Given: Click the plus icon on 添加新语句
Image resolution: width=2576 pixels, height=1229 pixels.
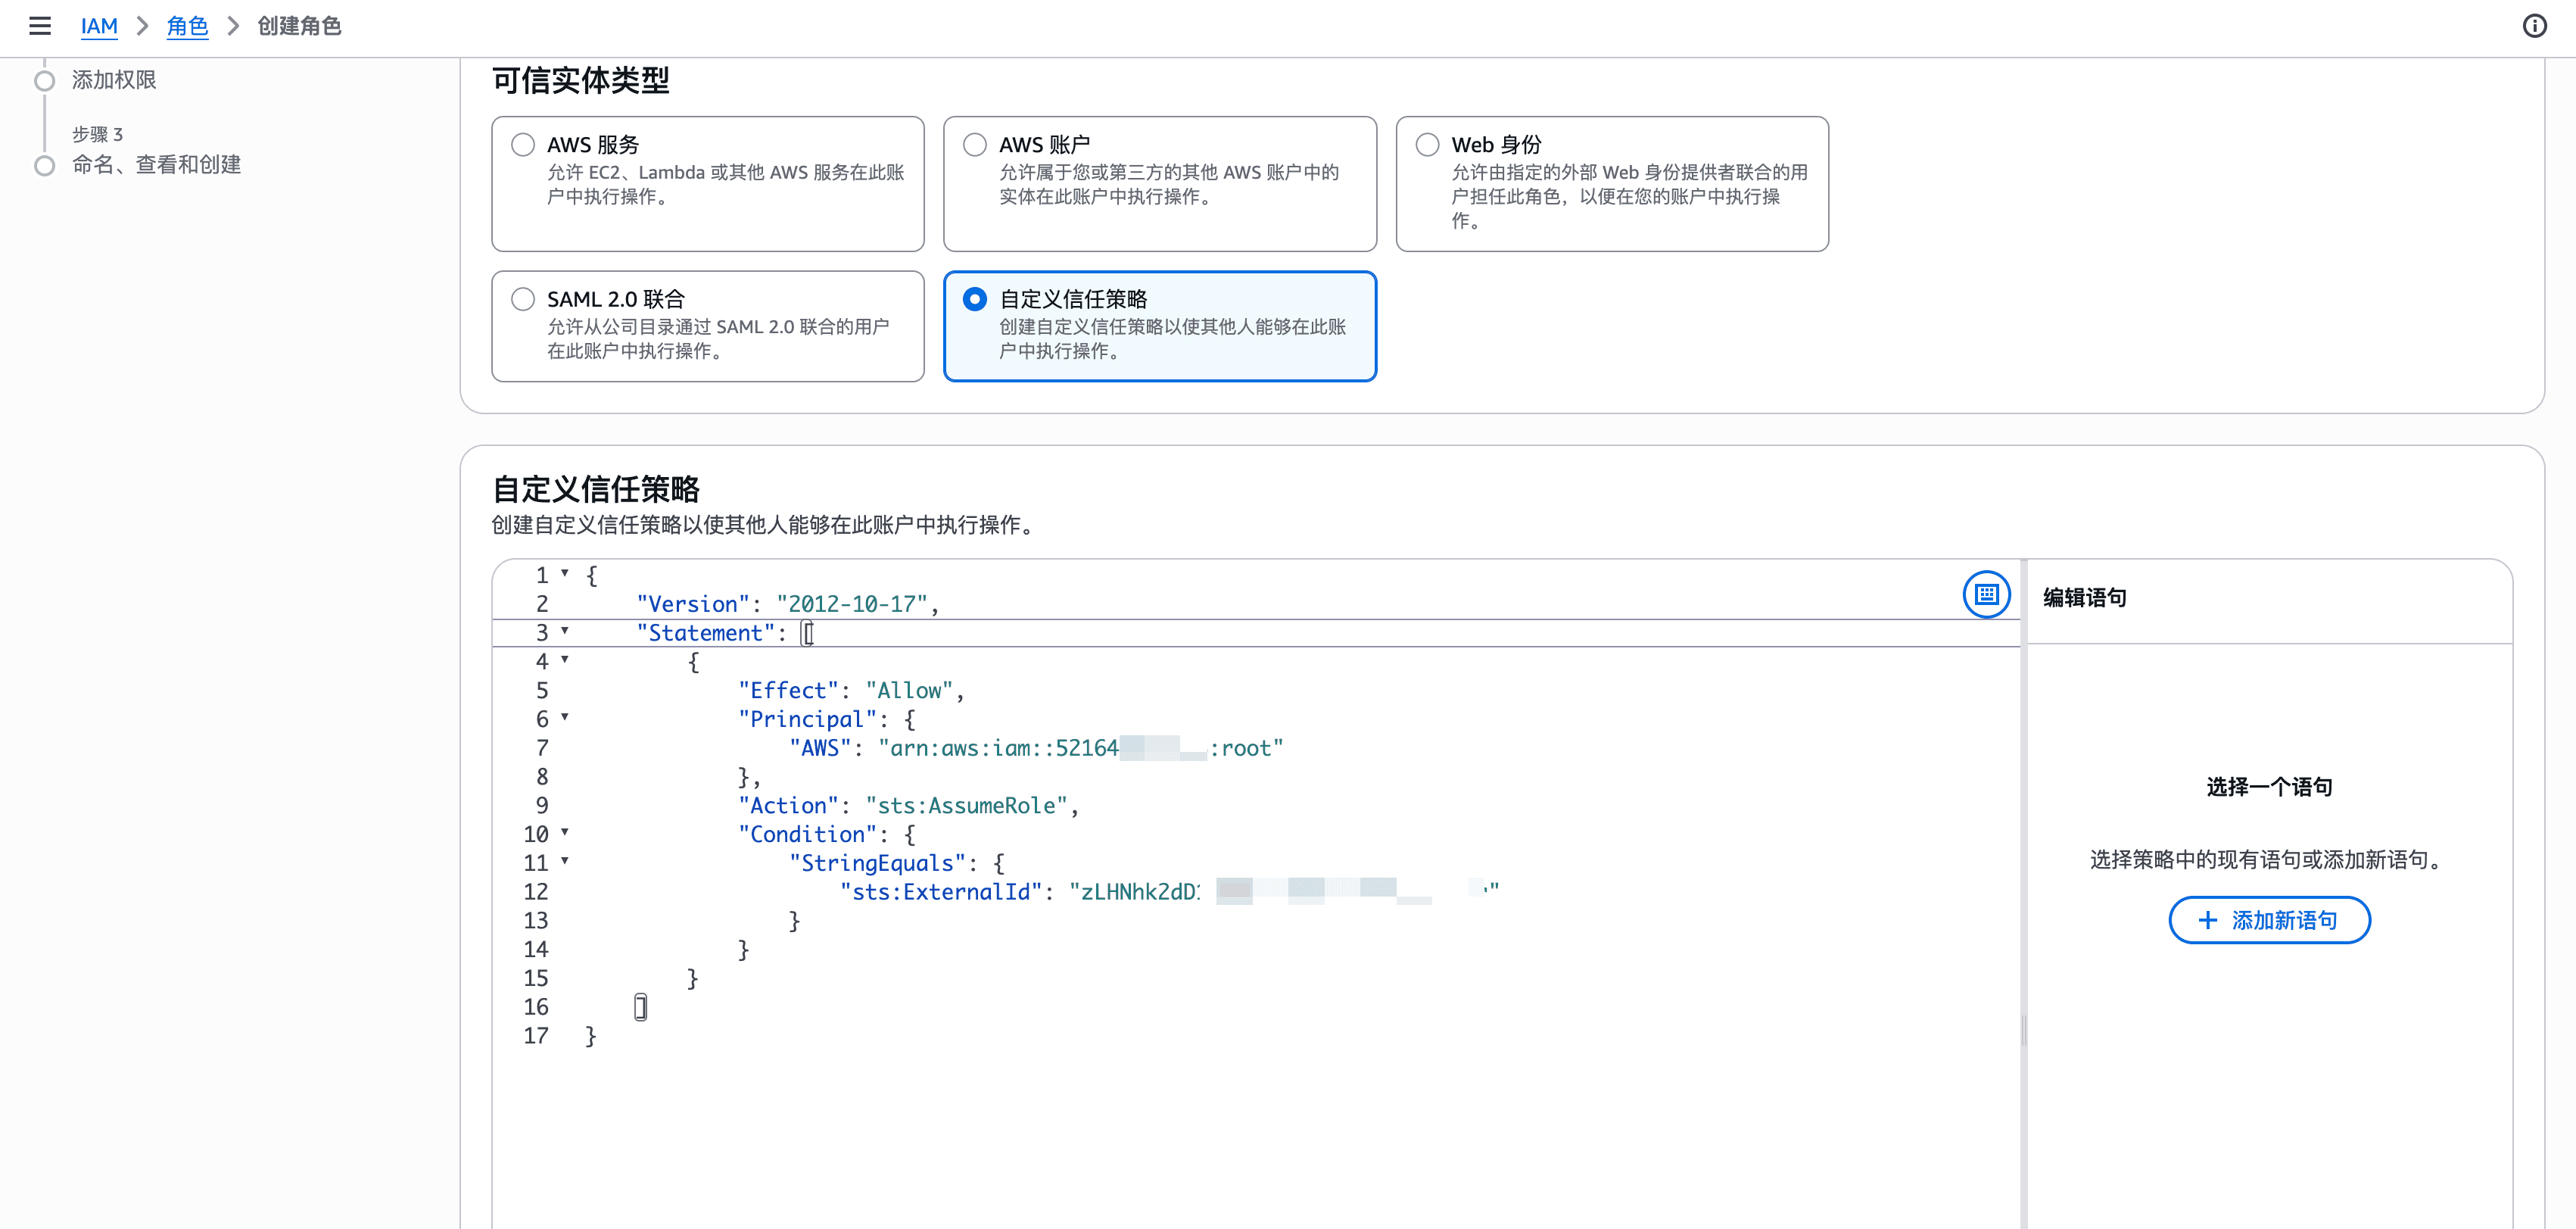Looking at the screenshot, I should 2208,920.
